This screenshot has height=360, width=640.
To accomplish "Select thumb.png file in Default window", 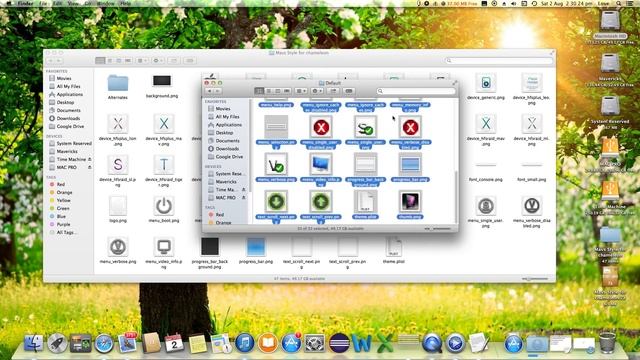I will pyautogui.click(x=410, y=202).
